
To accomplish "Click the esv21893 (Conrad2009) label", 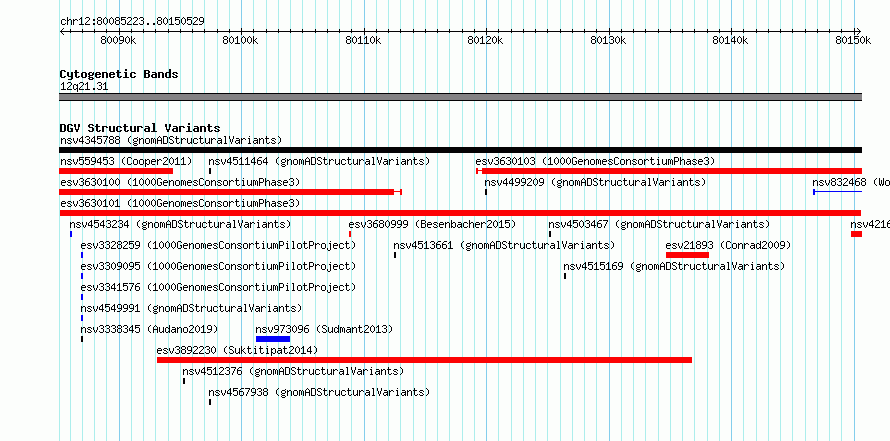I will (x=728, y=245).
